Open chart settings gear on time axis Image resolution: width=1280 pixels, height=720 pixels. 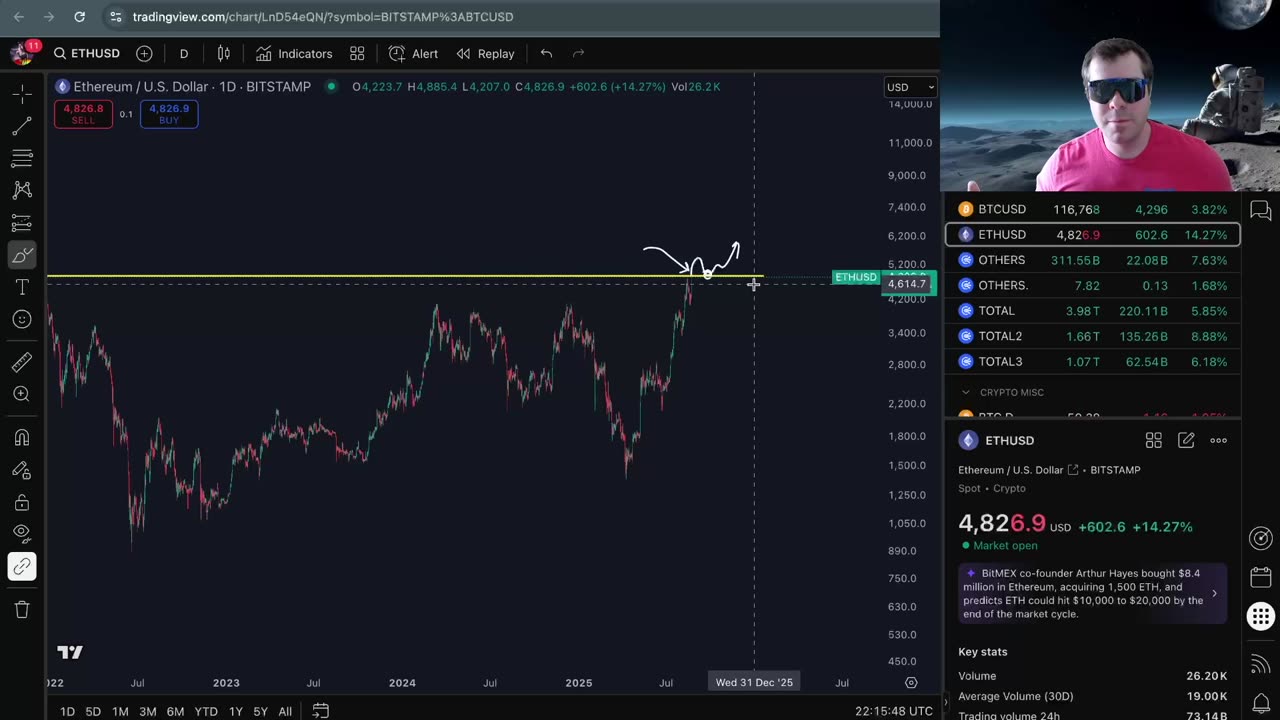click(x=911, y=683)
